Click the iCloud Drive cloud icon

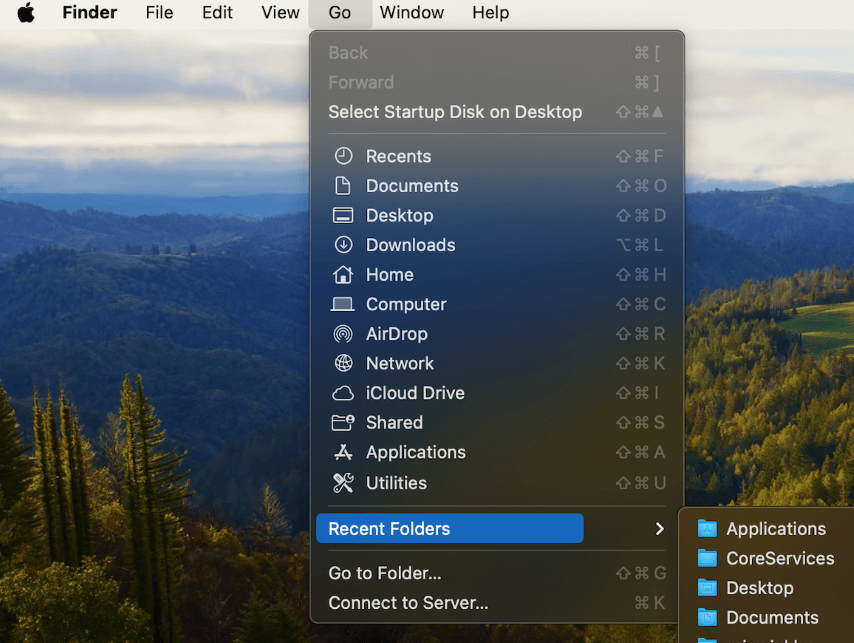[x=343, y=393]
